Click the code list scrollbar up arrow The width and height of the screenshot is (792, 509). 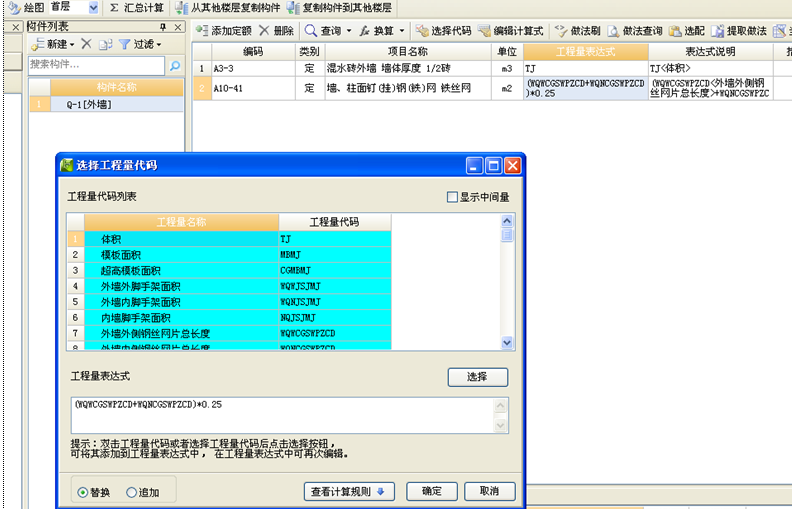(507, 221)
